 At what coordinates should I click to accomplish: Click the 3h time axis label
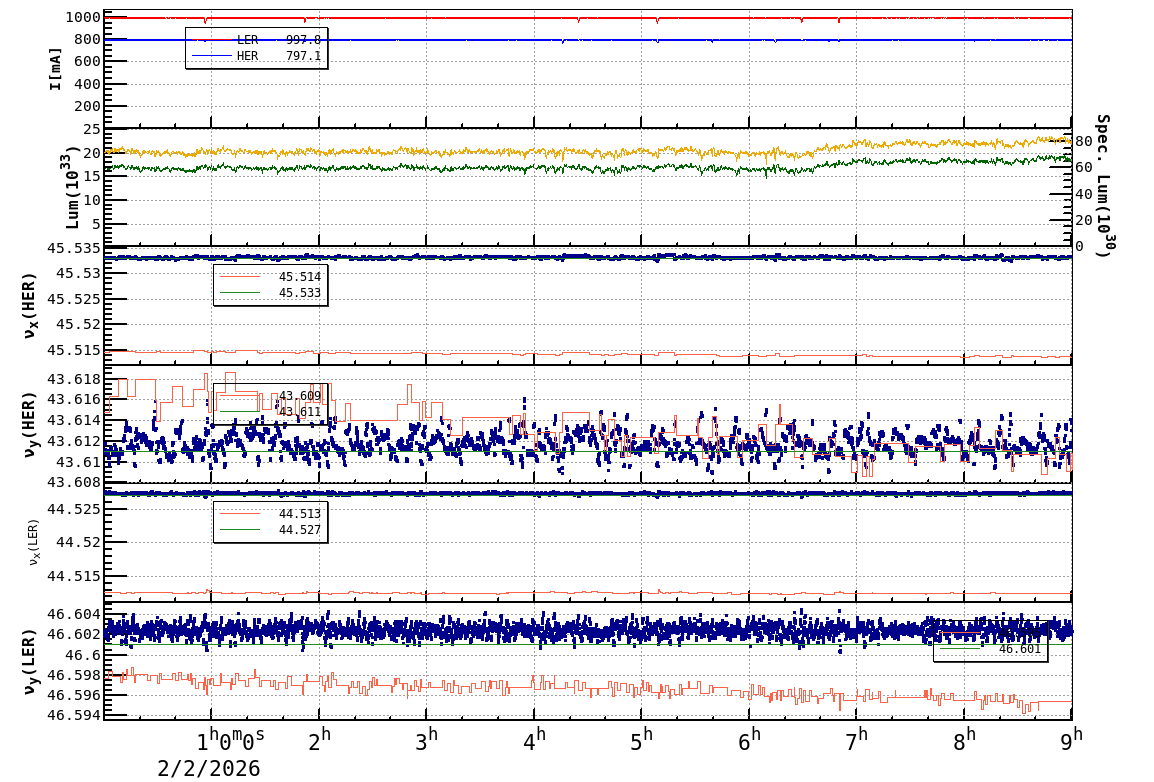(x=426, y=739)
